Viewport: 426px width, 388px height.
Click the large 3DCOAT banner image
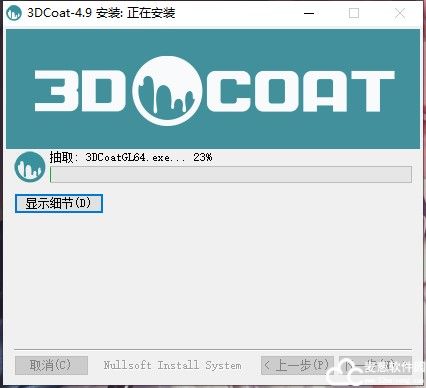[x=213, y=89]
